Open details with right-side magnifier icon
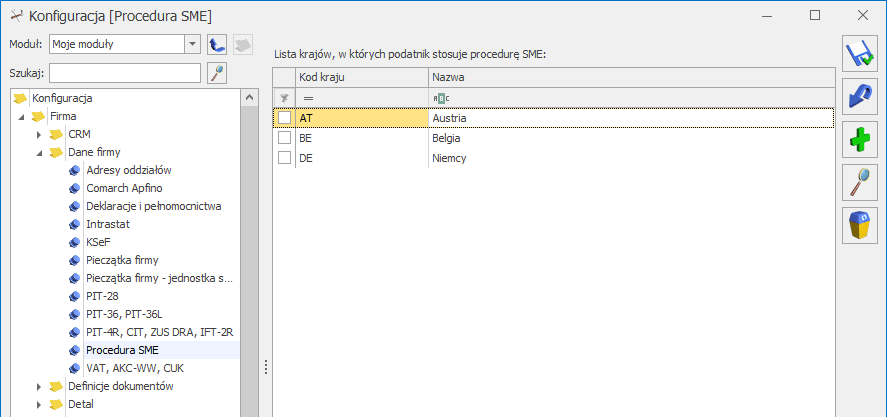Screen dimensions: 887x417 (x=859, y=183)
